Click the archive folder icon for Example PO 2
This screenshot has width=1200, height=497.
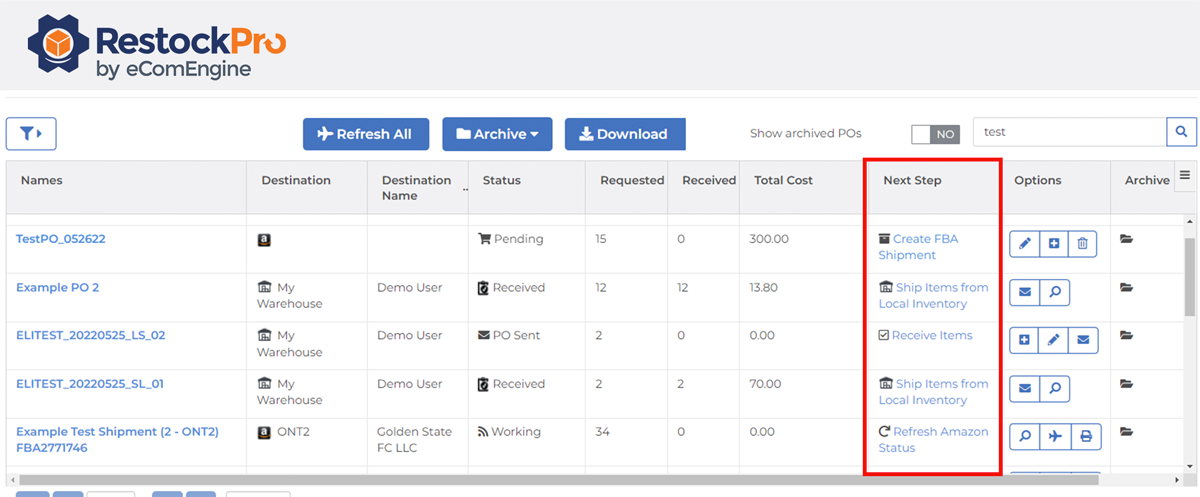click(1127, 288)
